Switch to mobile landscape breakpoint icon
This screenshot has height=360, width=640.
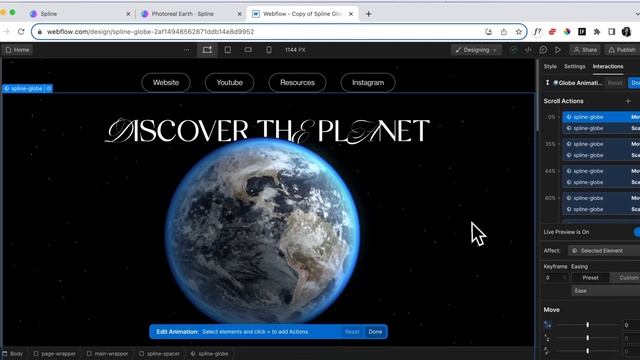248,50
